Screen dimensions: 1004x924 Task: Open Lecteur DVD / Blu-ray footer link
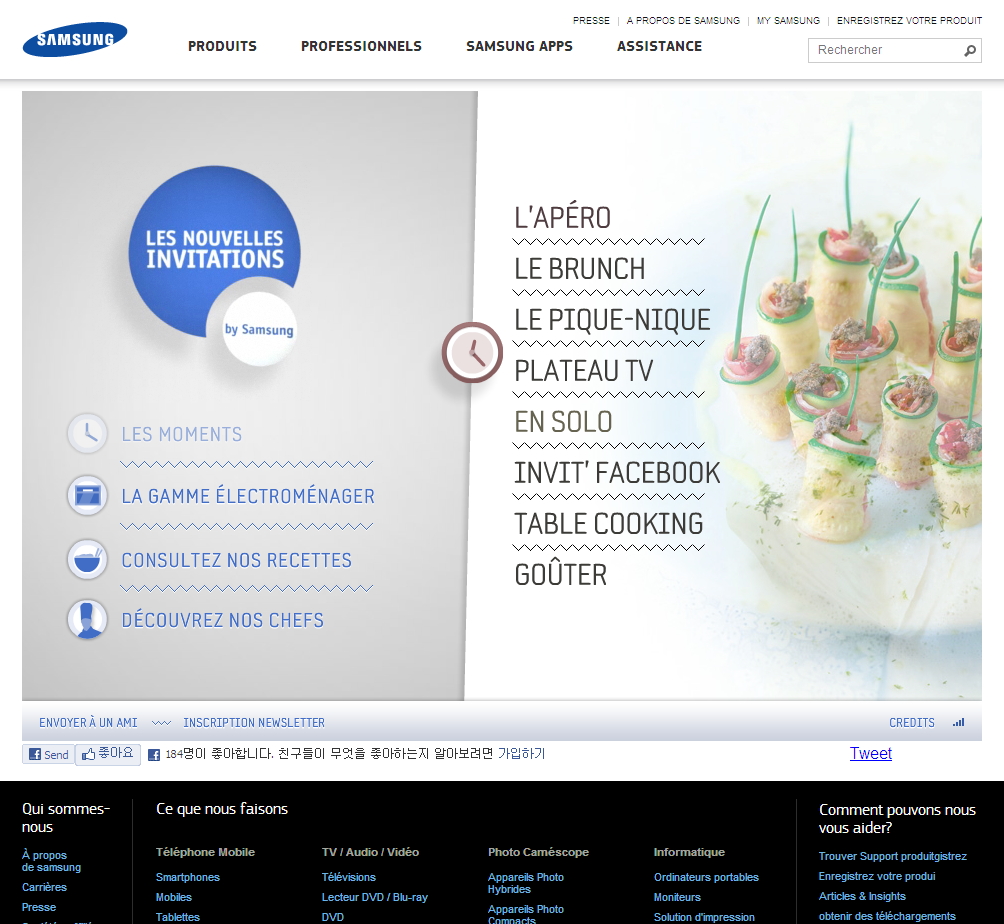375,898
